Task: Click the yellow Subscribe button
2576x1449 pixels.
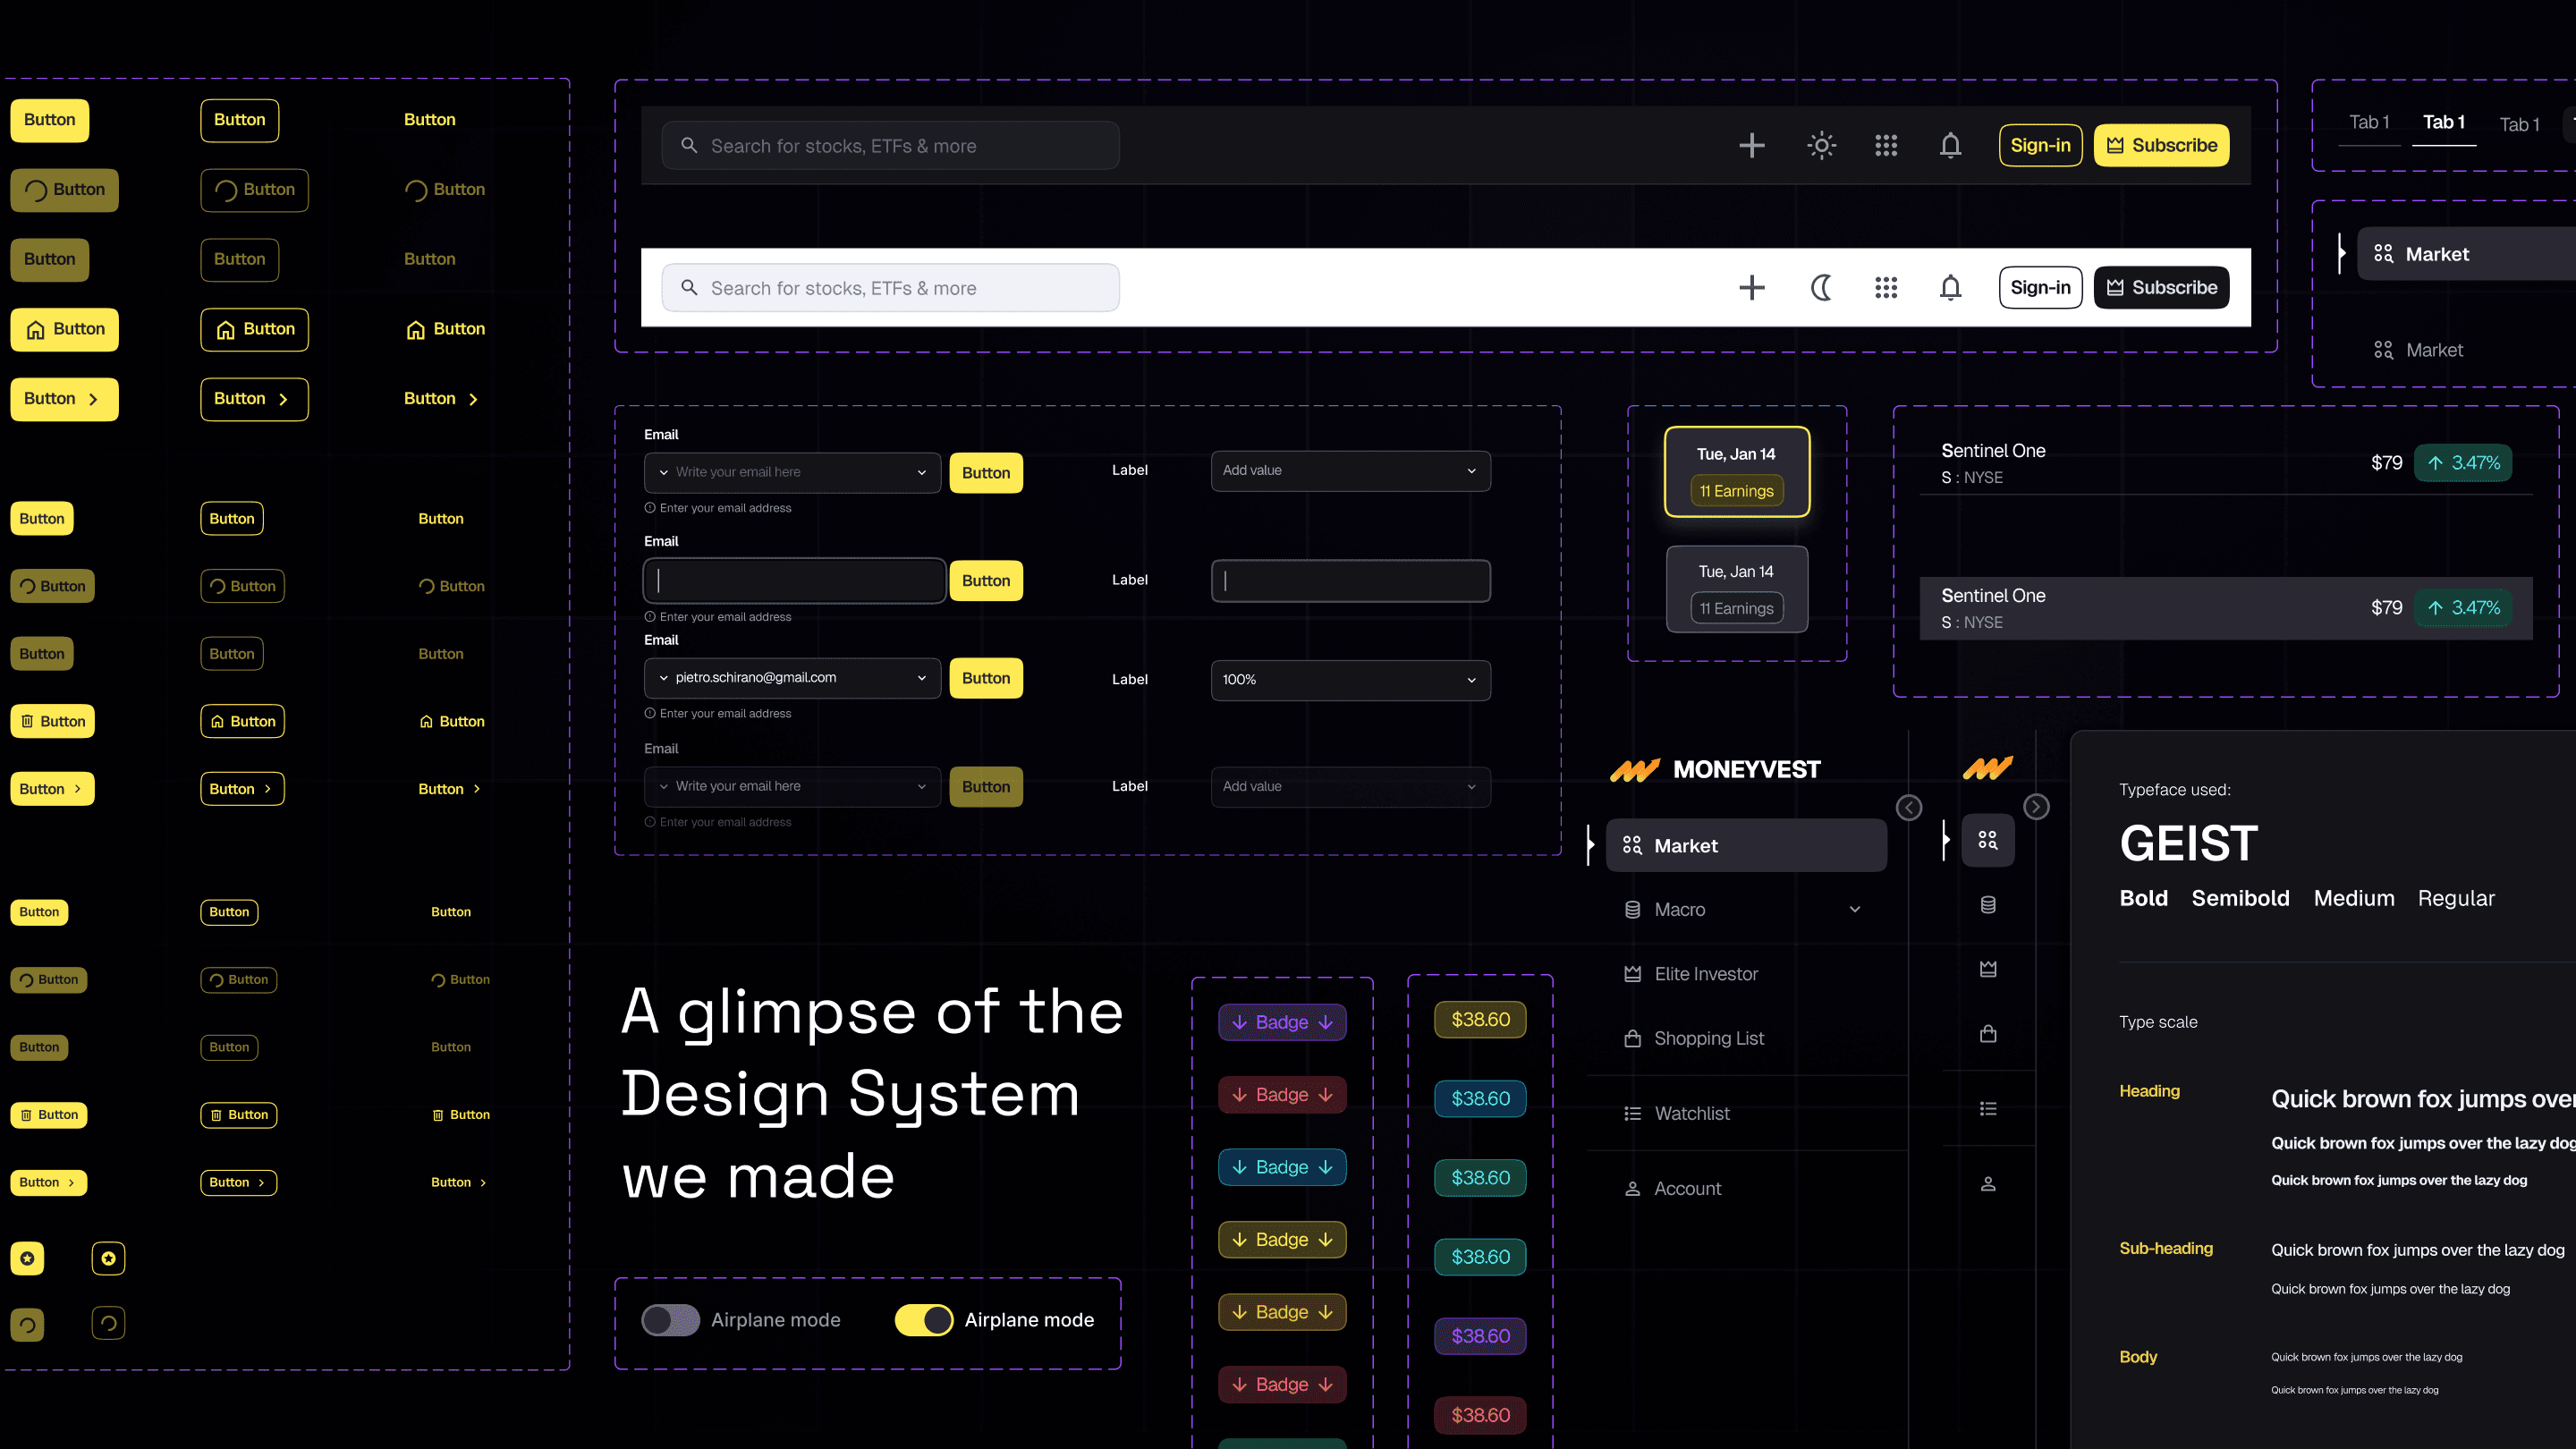Action: coord(2161,146)
